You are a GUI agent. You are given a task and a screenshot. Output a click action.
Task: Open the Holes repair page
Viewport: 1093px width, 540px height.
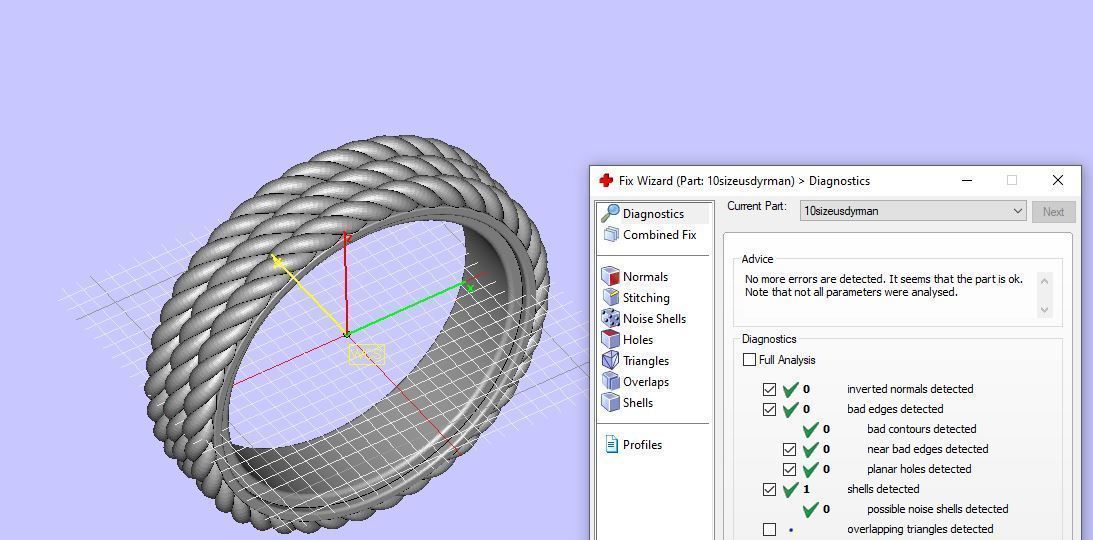tap(638, 339)
